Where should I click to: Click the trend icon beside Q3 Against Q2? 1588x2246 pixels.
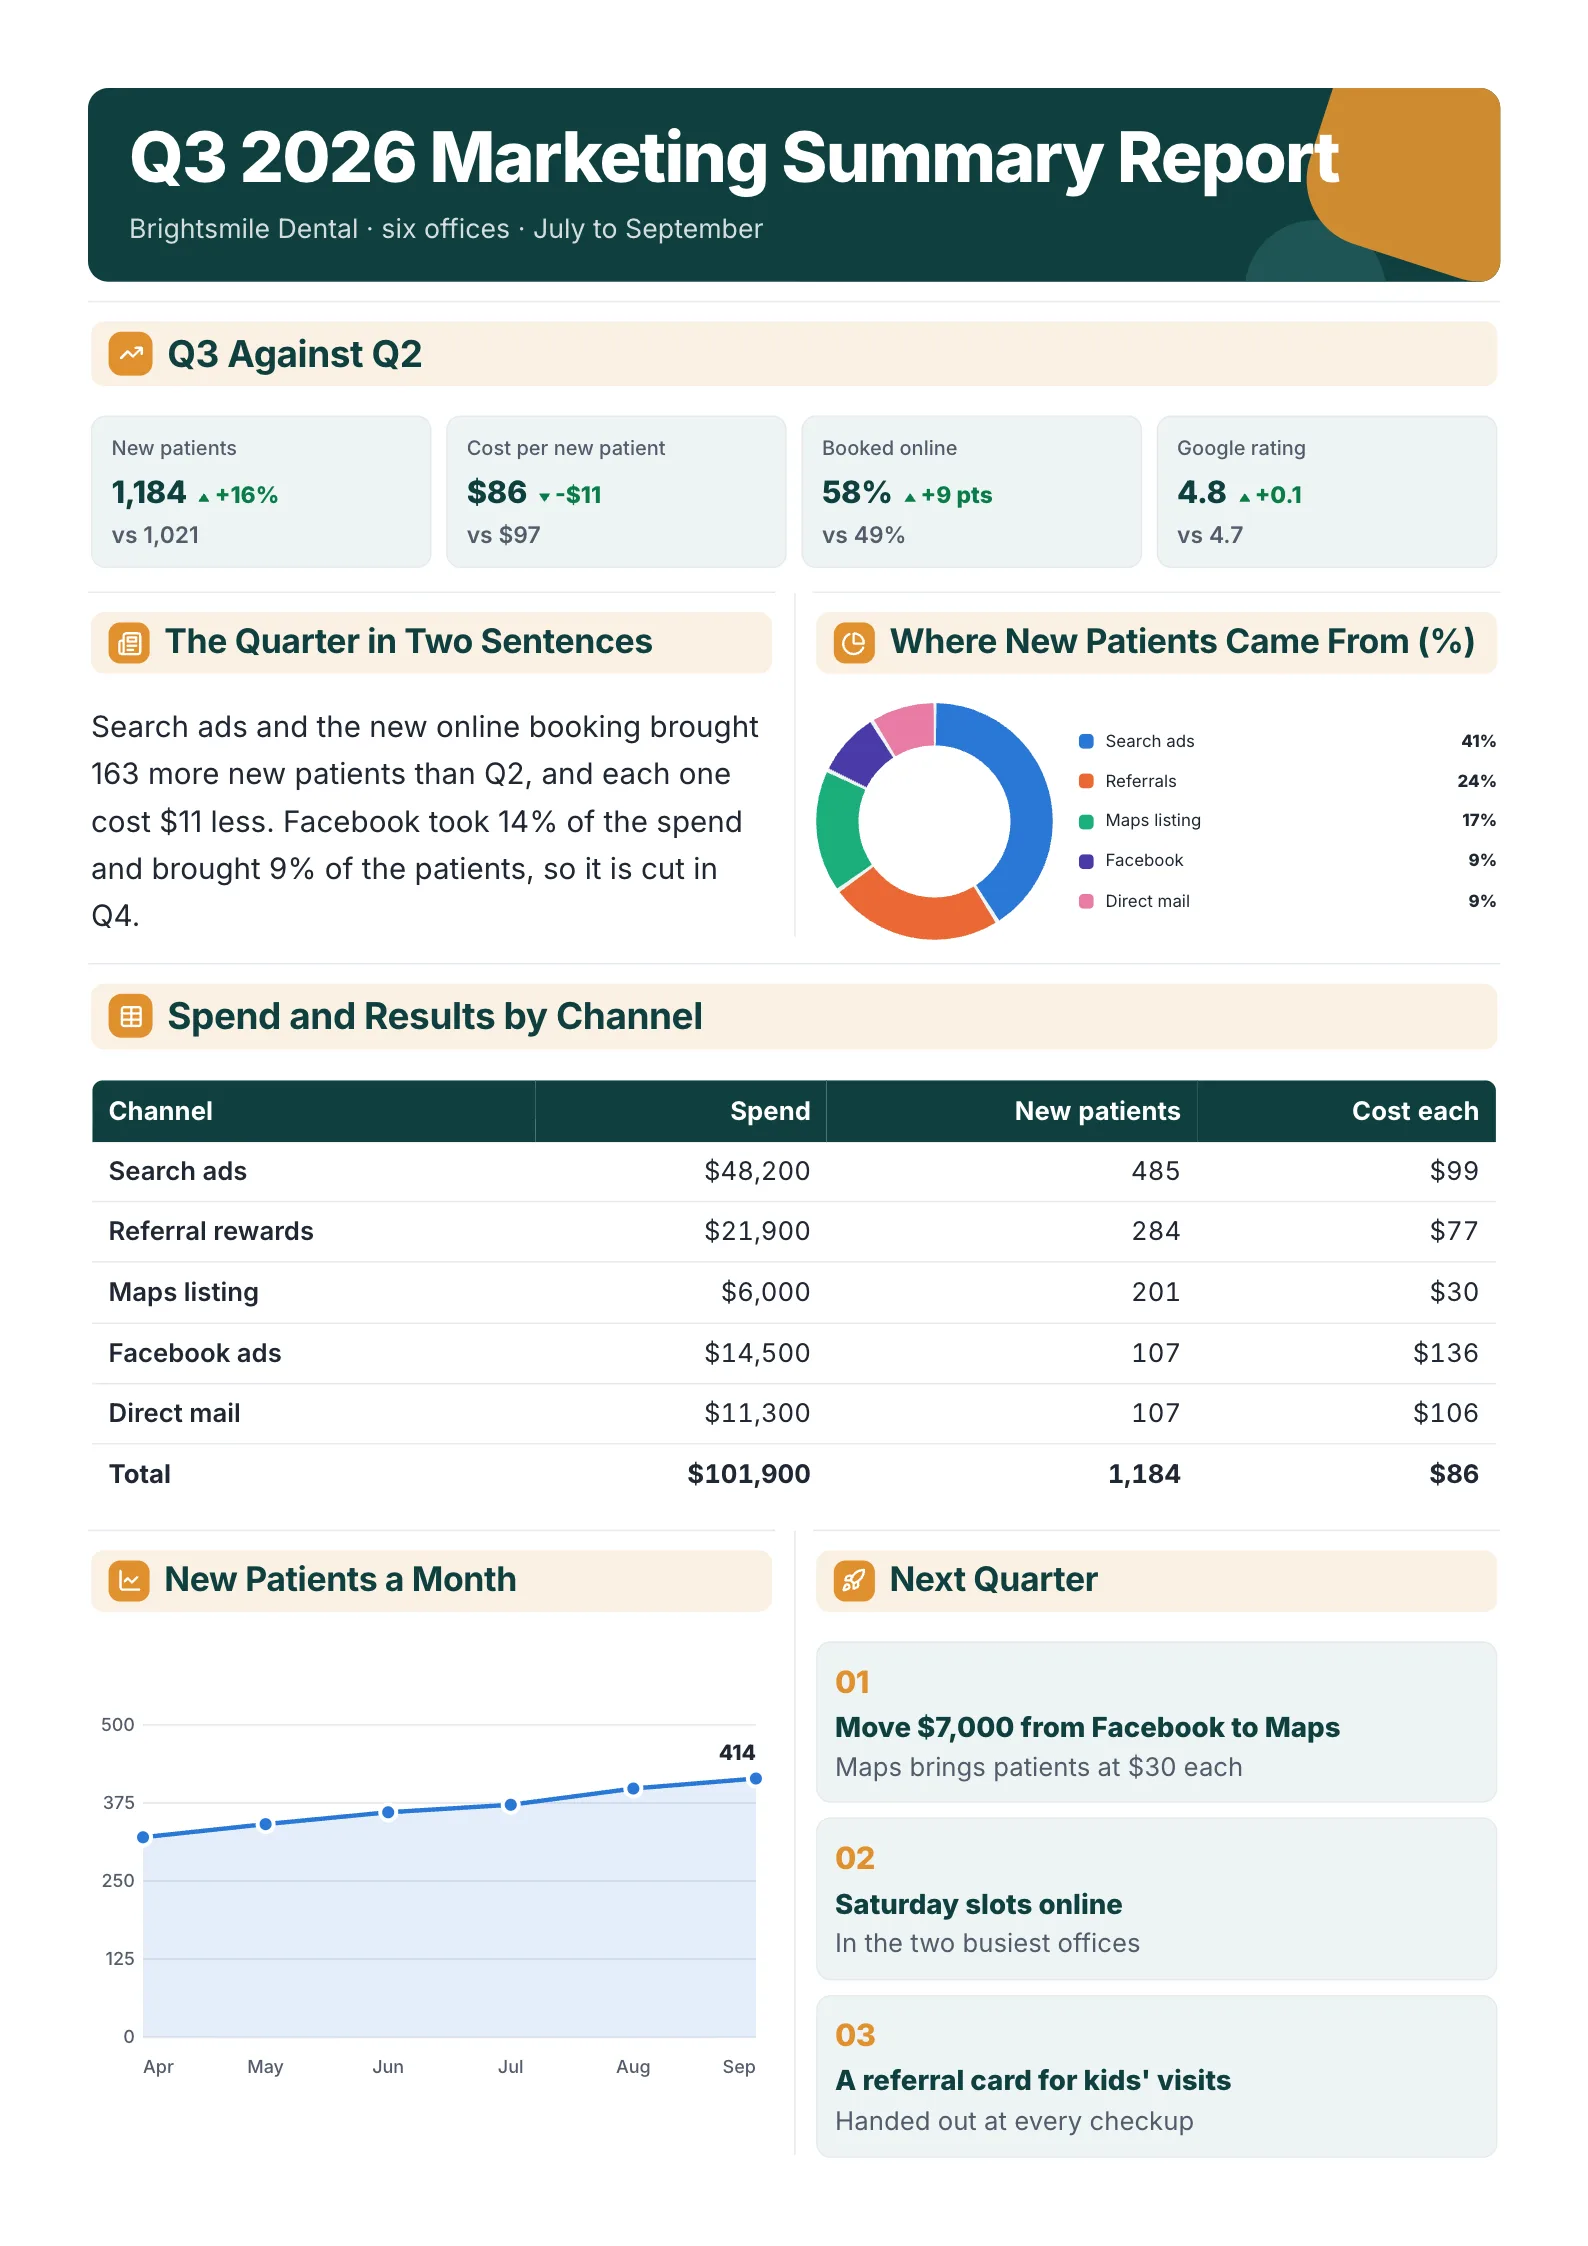pyautogui.click(x=131, y=354)
